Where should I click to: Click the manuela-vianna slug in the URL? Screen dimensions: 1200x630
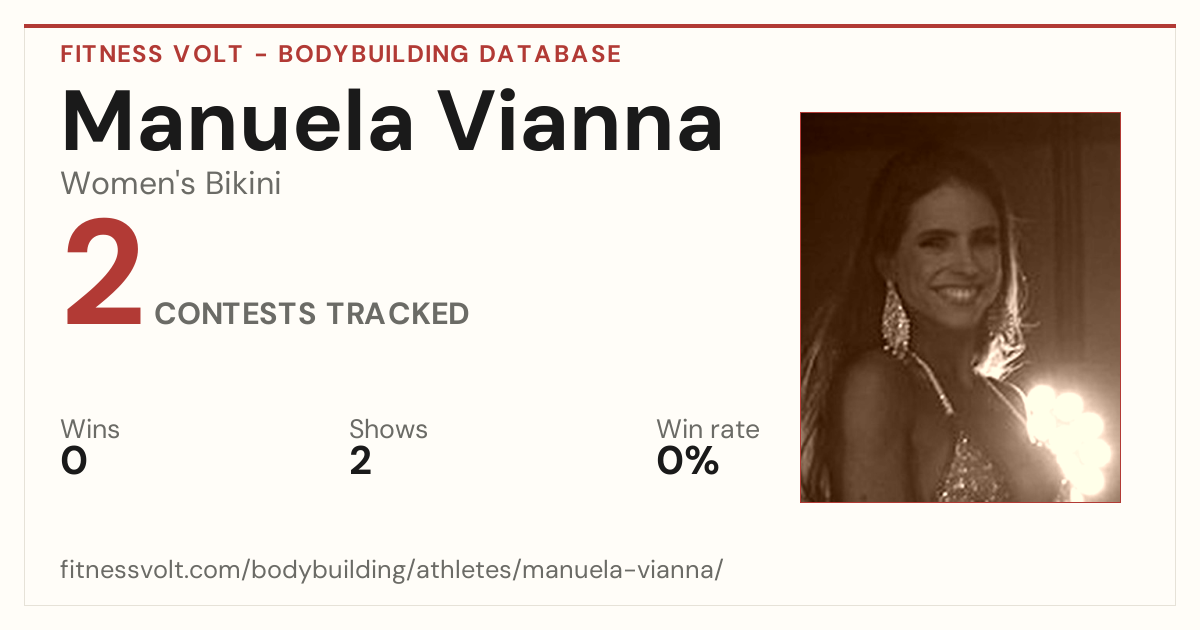click(x=618, y=571)
